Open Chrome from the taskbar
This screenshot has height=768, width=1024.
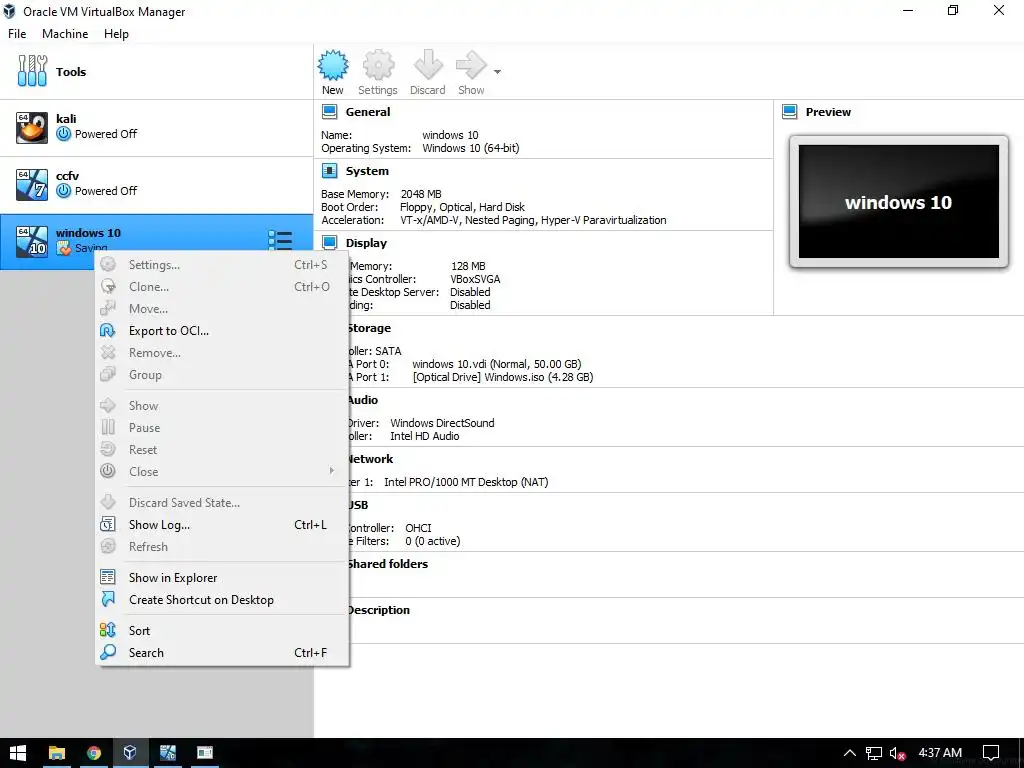94,753
